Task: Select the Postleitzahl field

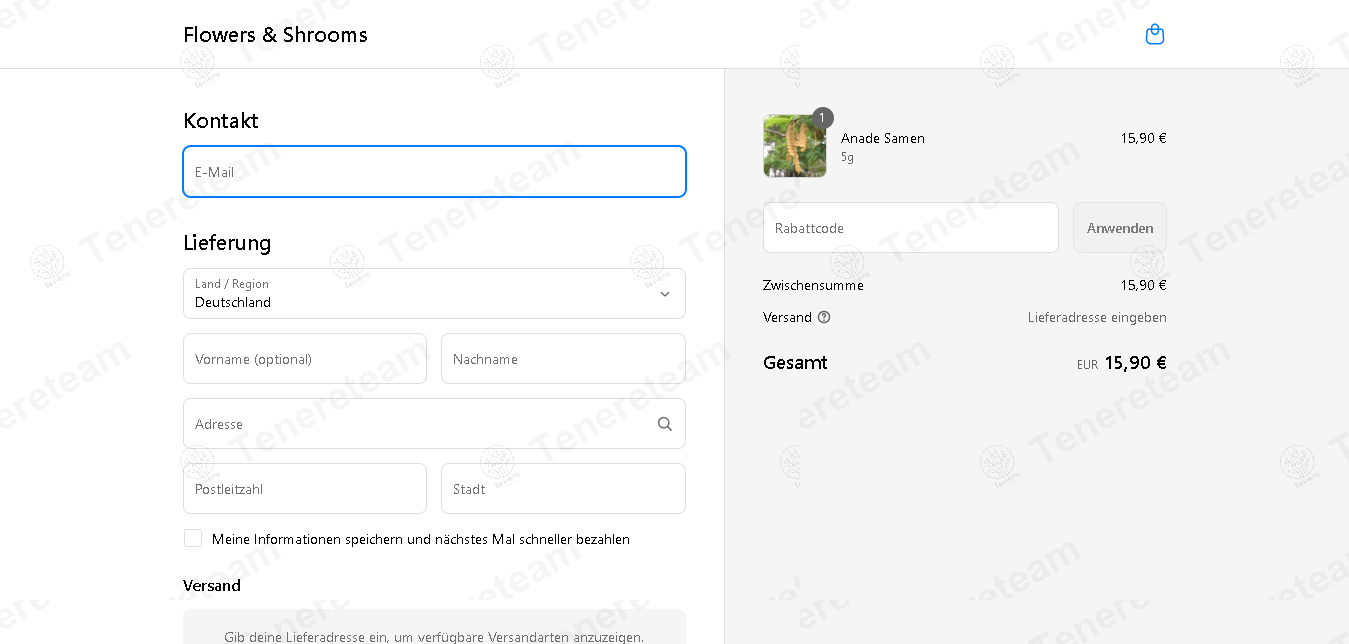Action: [x=305, y=489]
